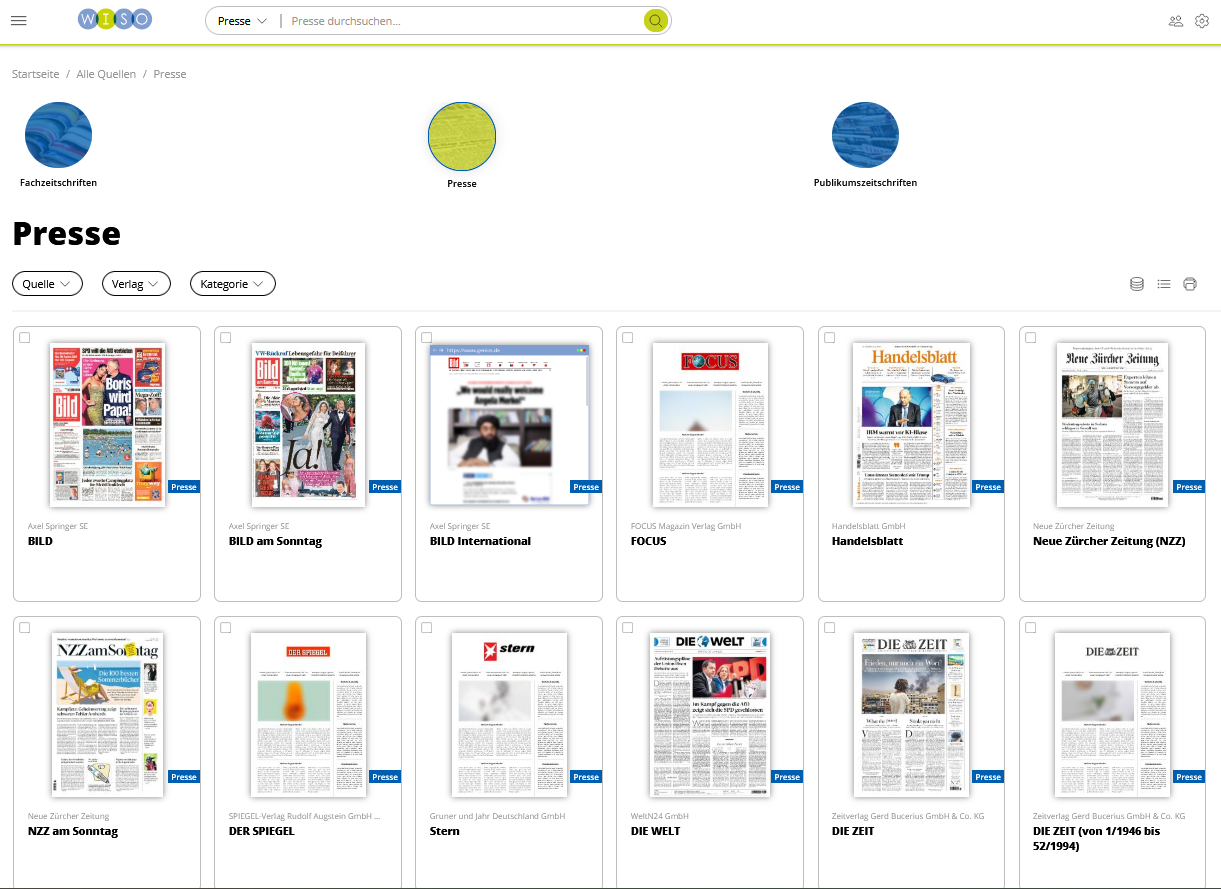This screenshot has height=889, width=1221.
Task: Expand the Kategorie filter dropdown
Action: pyautogui.click(x=233, y=284)
